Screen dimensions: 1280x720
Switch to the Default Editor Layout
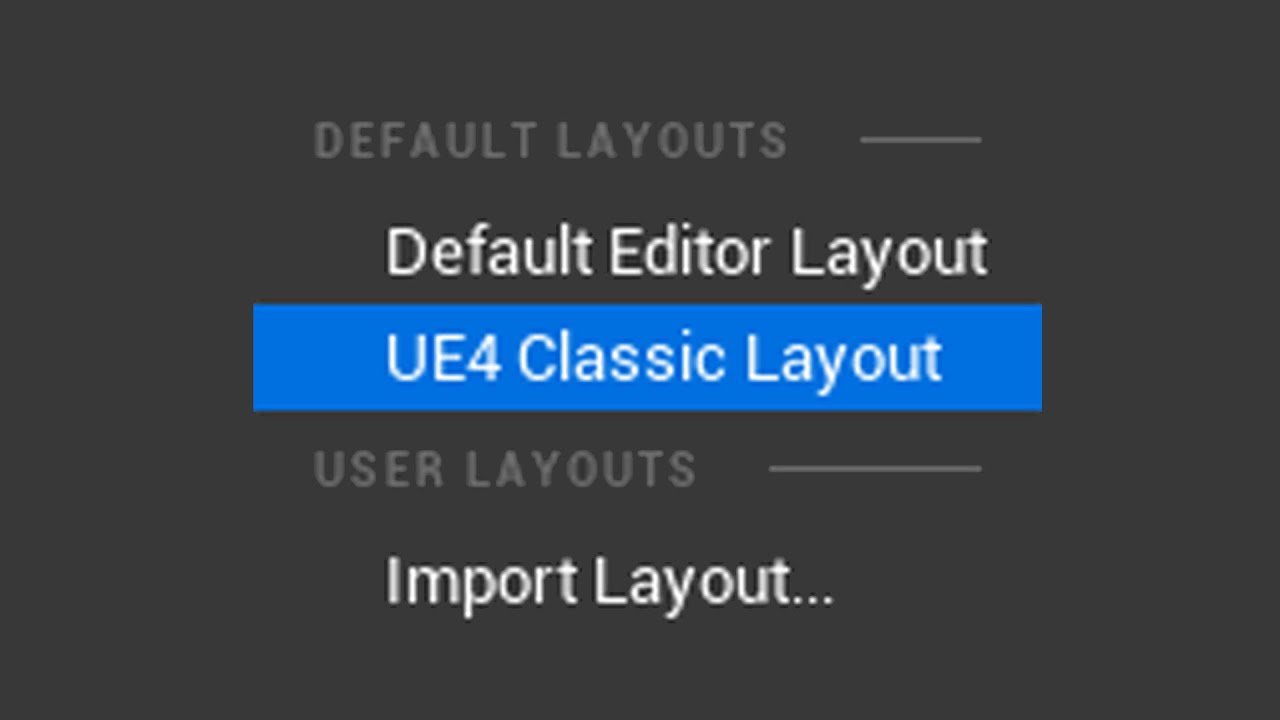pos(686,252)
